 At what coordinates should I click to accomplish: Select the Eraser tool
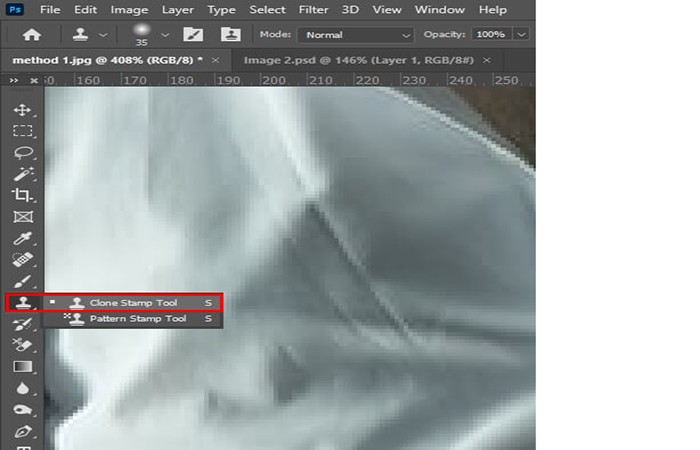(x=22, y=345)
